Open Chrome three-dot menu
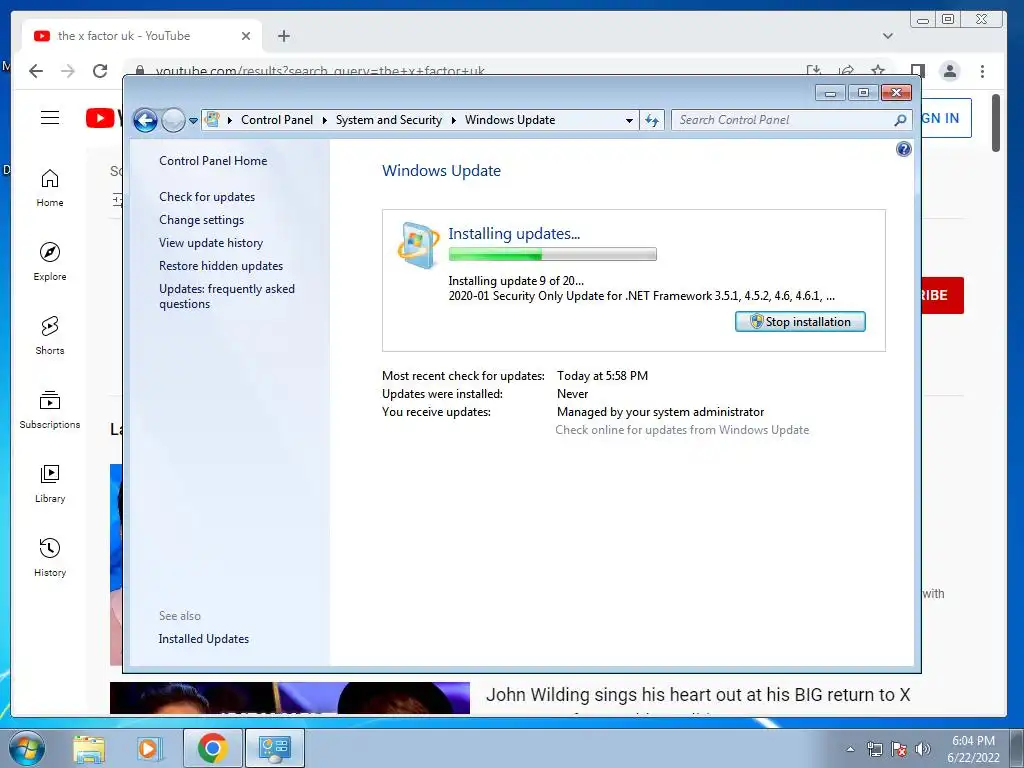Image resolution: width=1024 pixels, height=768 pixels. 982,71
